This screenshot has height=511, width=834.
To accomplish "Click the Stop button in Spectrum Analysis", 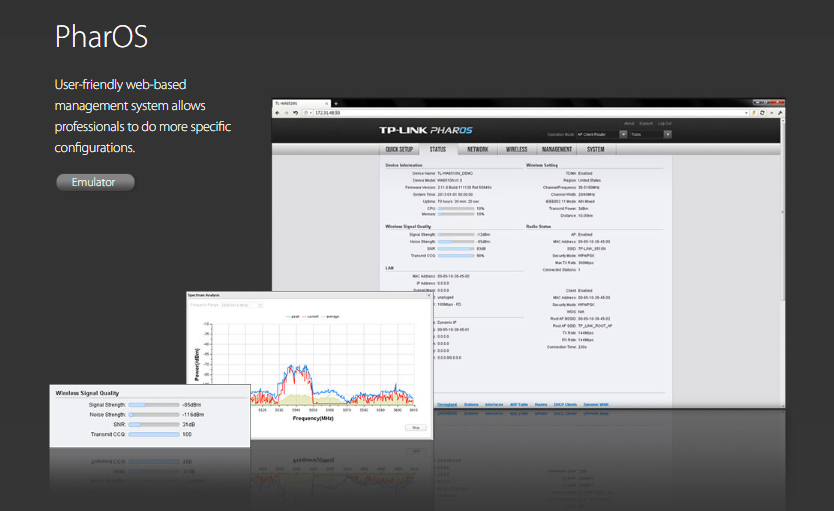I will tap(415, 428).
